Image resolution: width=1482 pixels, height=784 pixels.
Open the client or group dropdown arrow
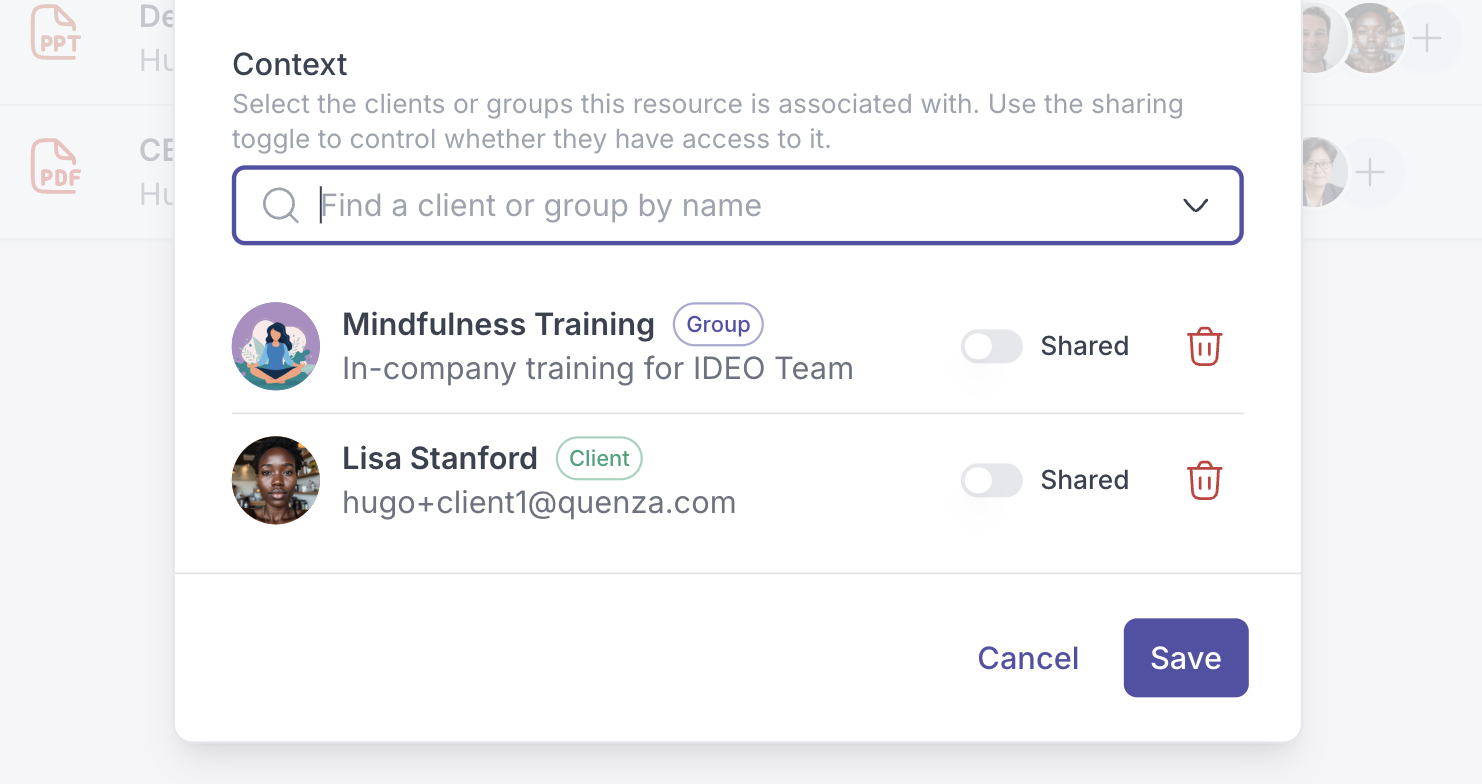(x=1195, y=206)
